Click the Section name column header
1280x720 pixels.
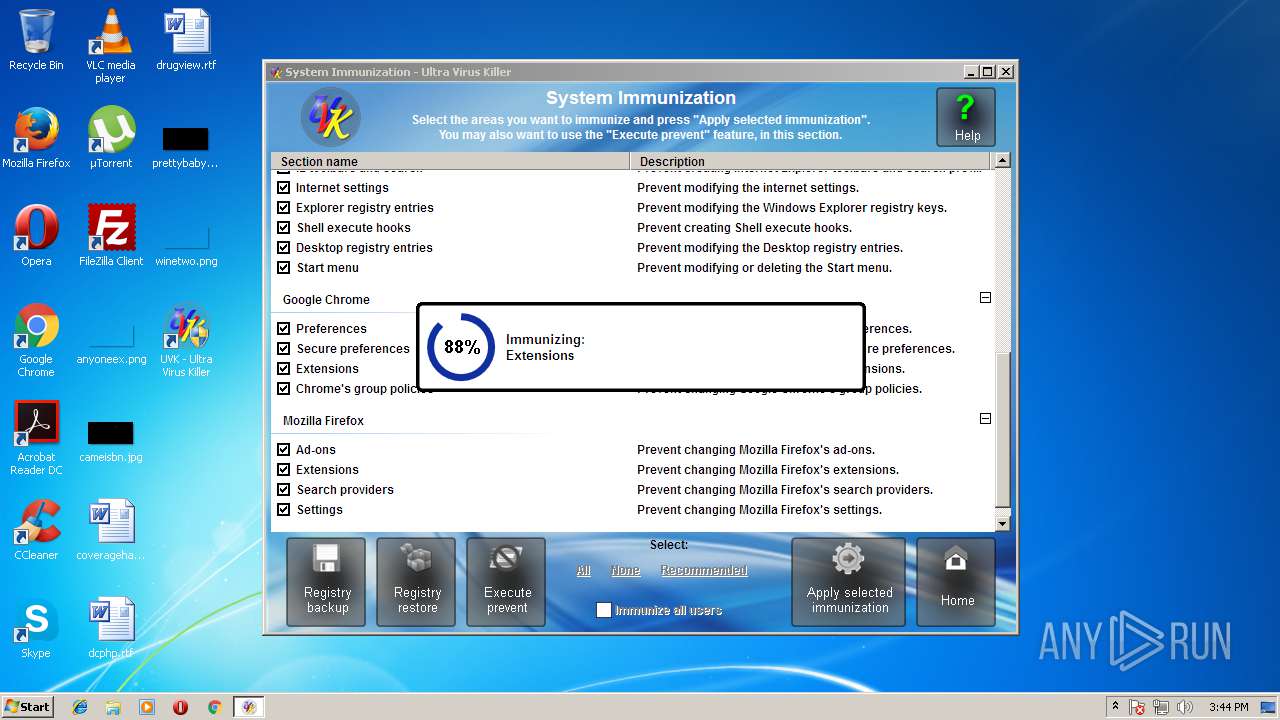click(451, 161)
